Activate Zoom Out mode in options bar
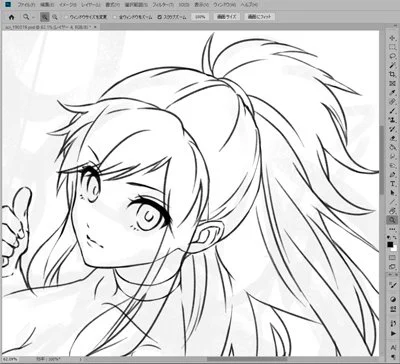400x364 pixels. (54, 17)
